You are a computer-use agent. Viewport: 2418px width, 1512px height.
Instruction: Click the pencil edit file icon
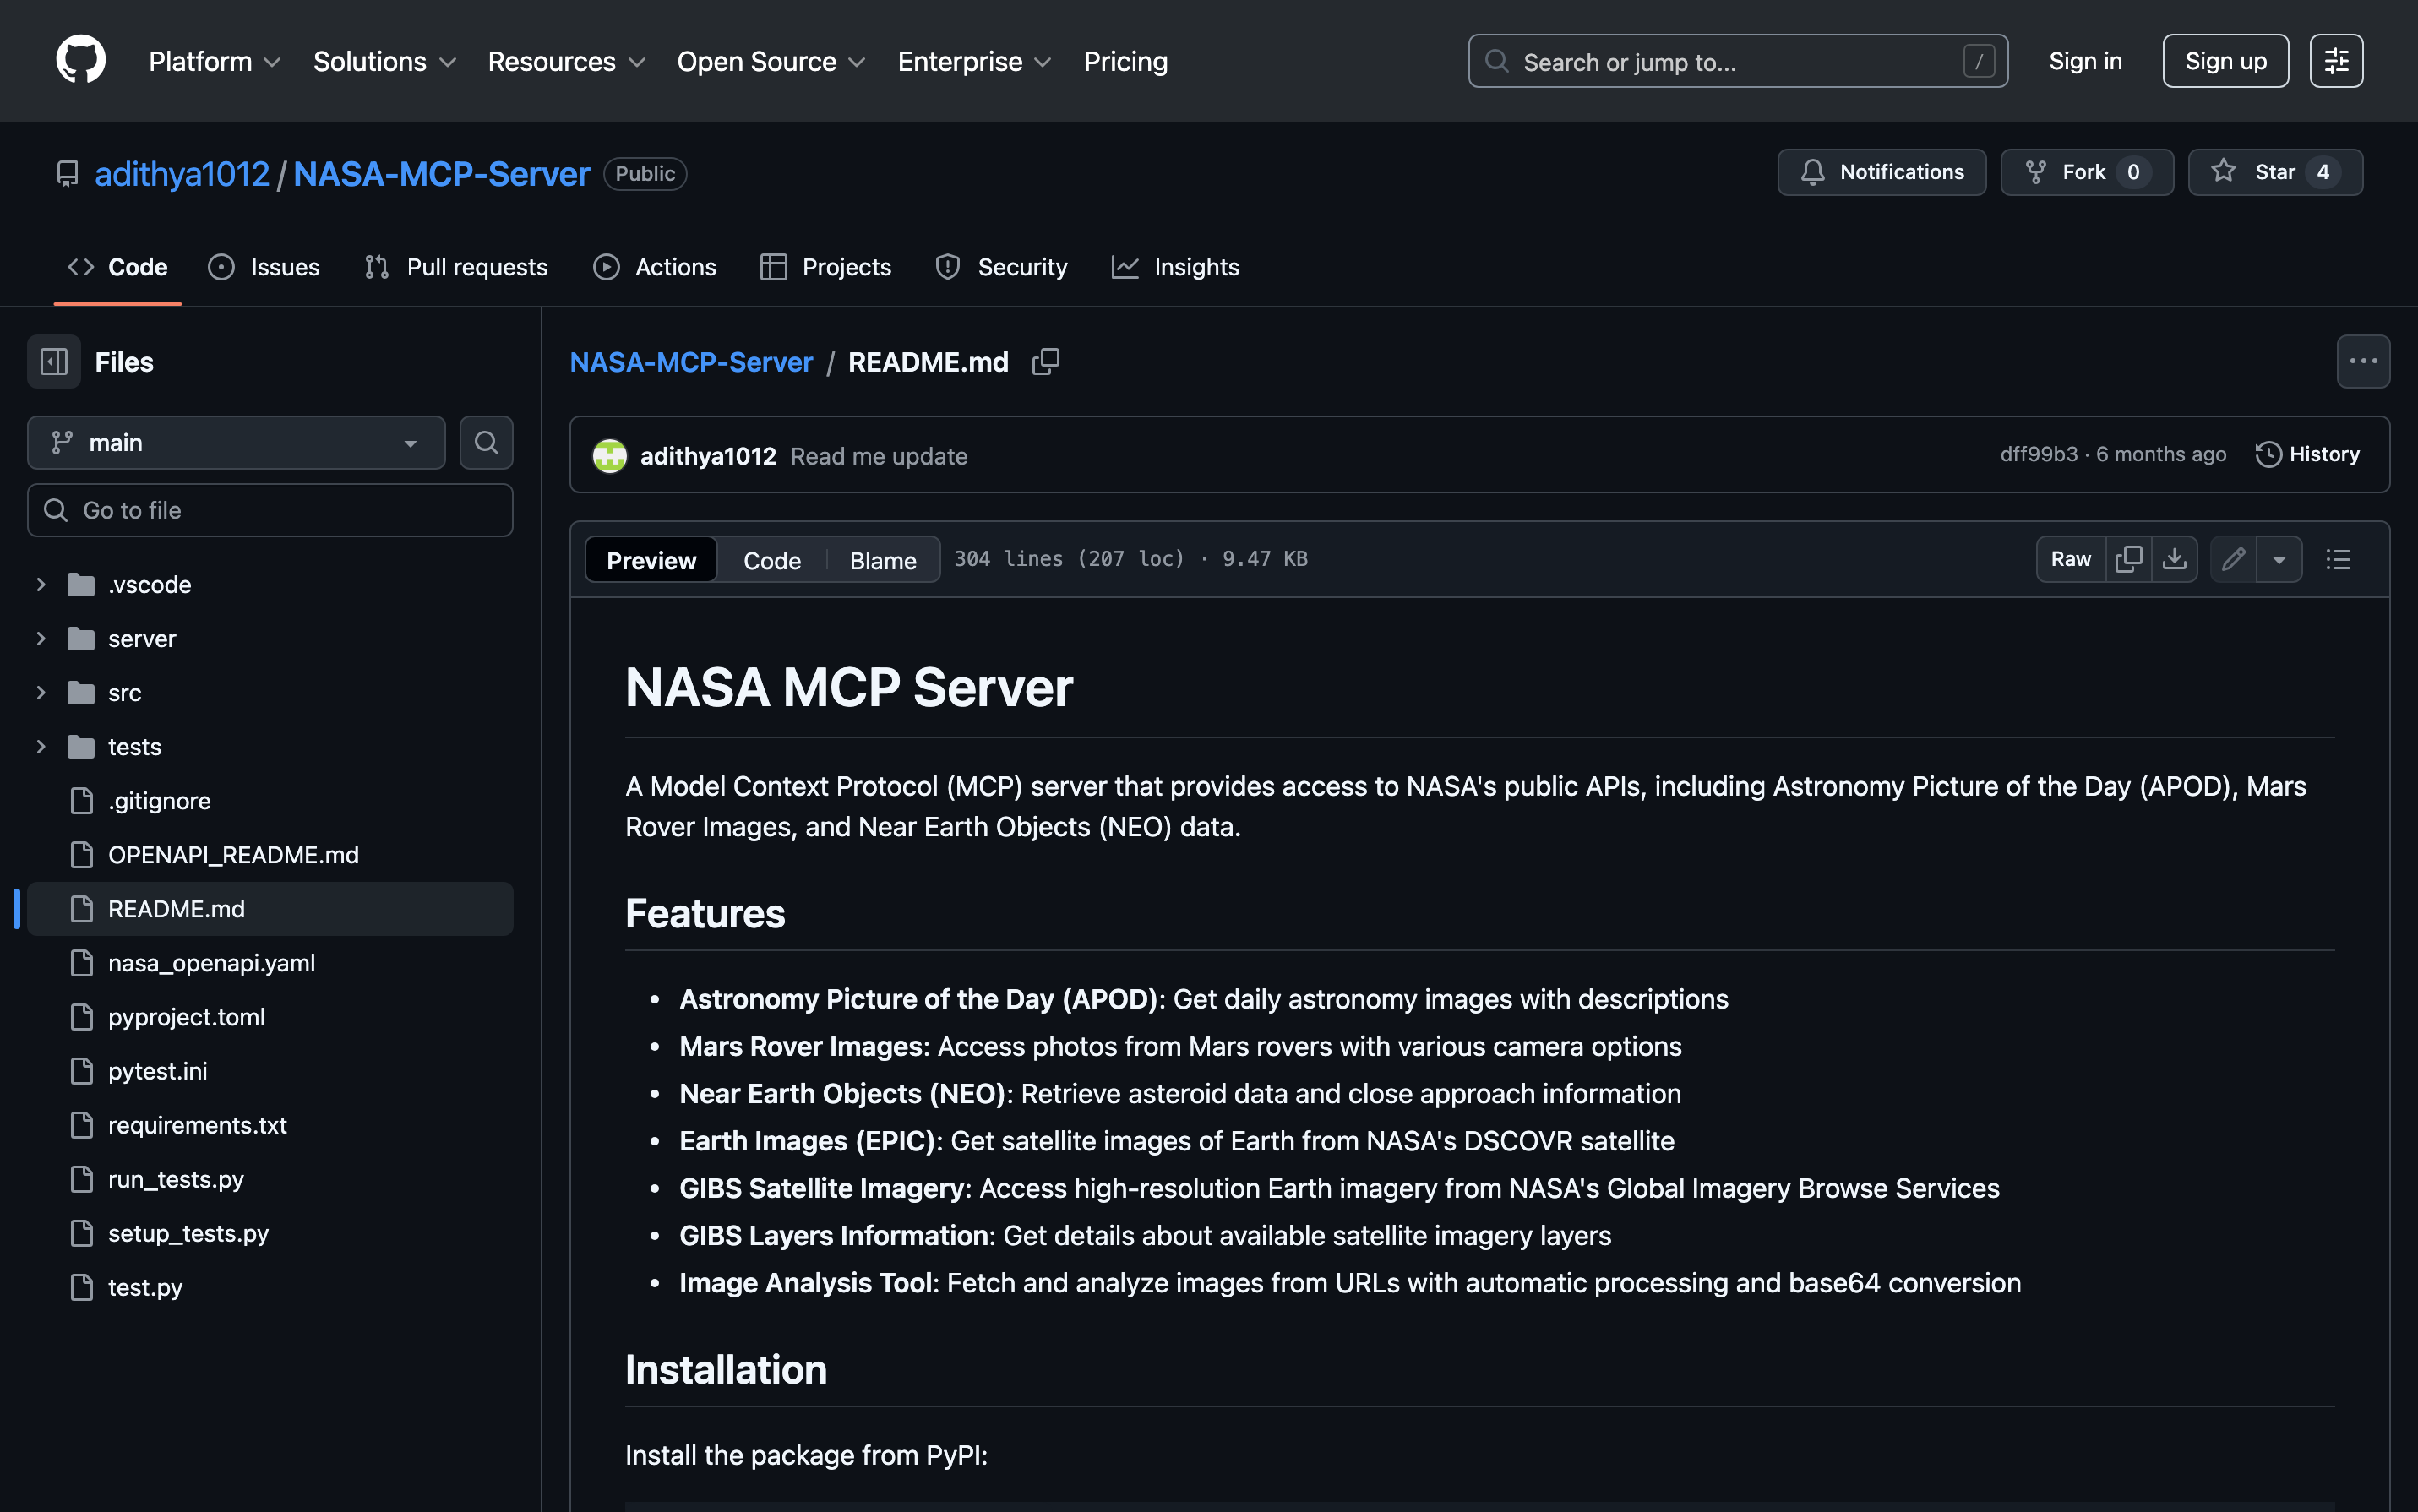pyautogui.click(x=2233, y=559)
